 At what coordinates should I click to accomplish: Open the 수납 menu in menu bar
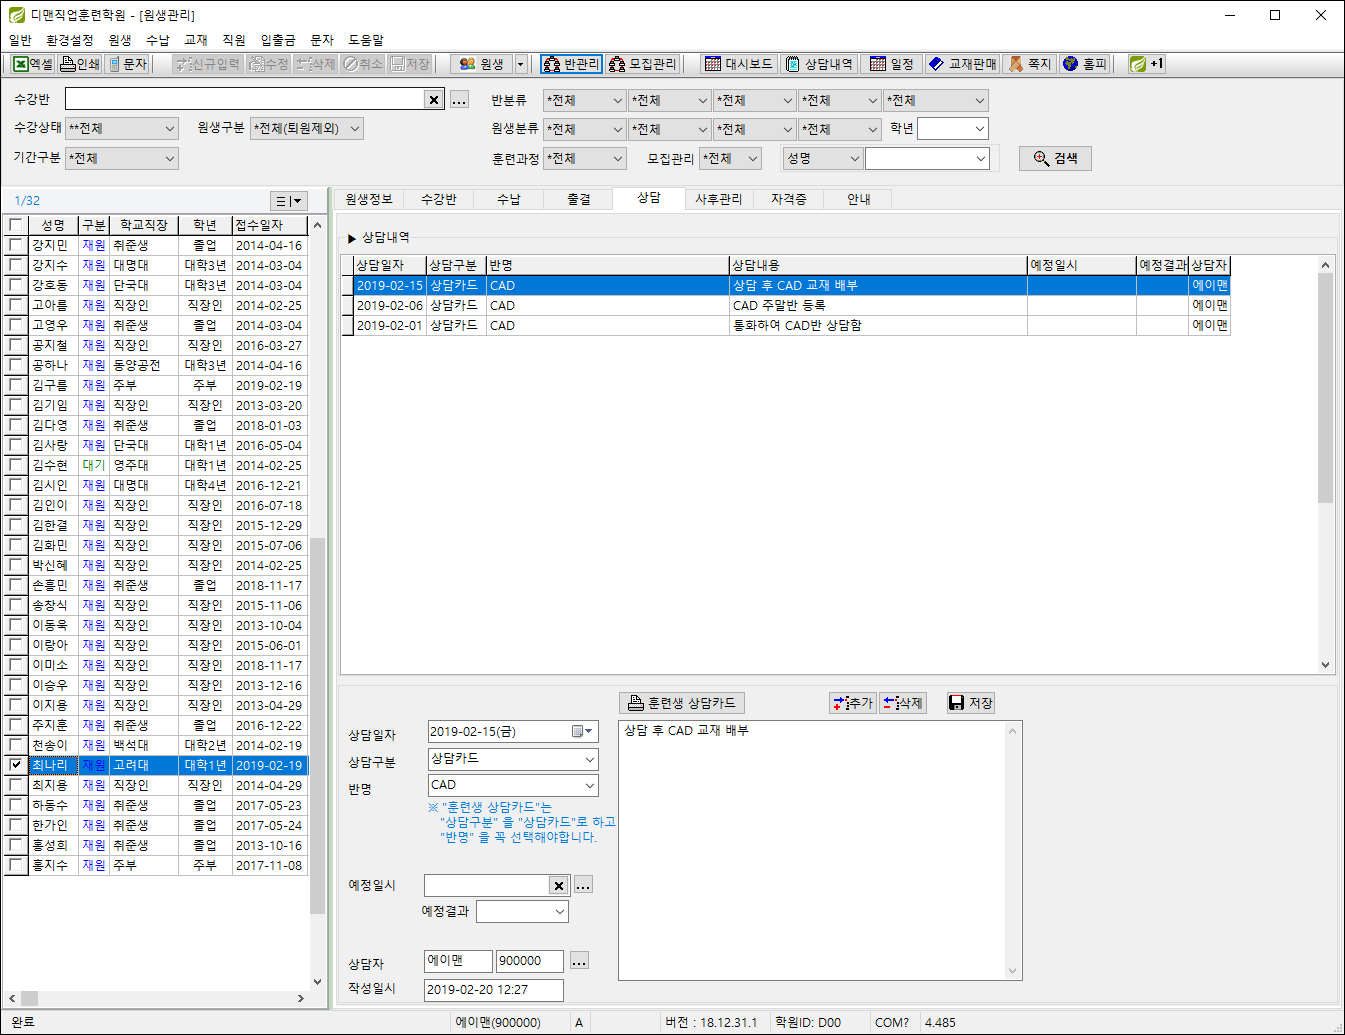pos(158,40)
